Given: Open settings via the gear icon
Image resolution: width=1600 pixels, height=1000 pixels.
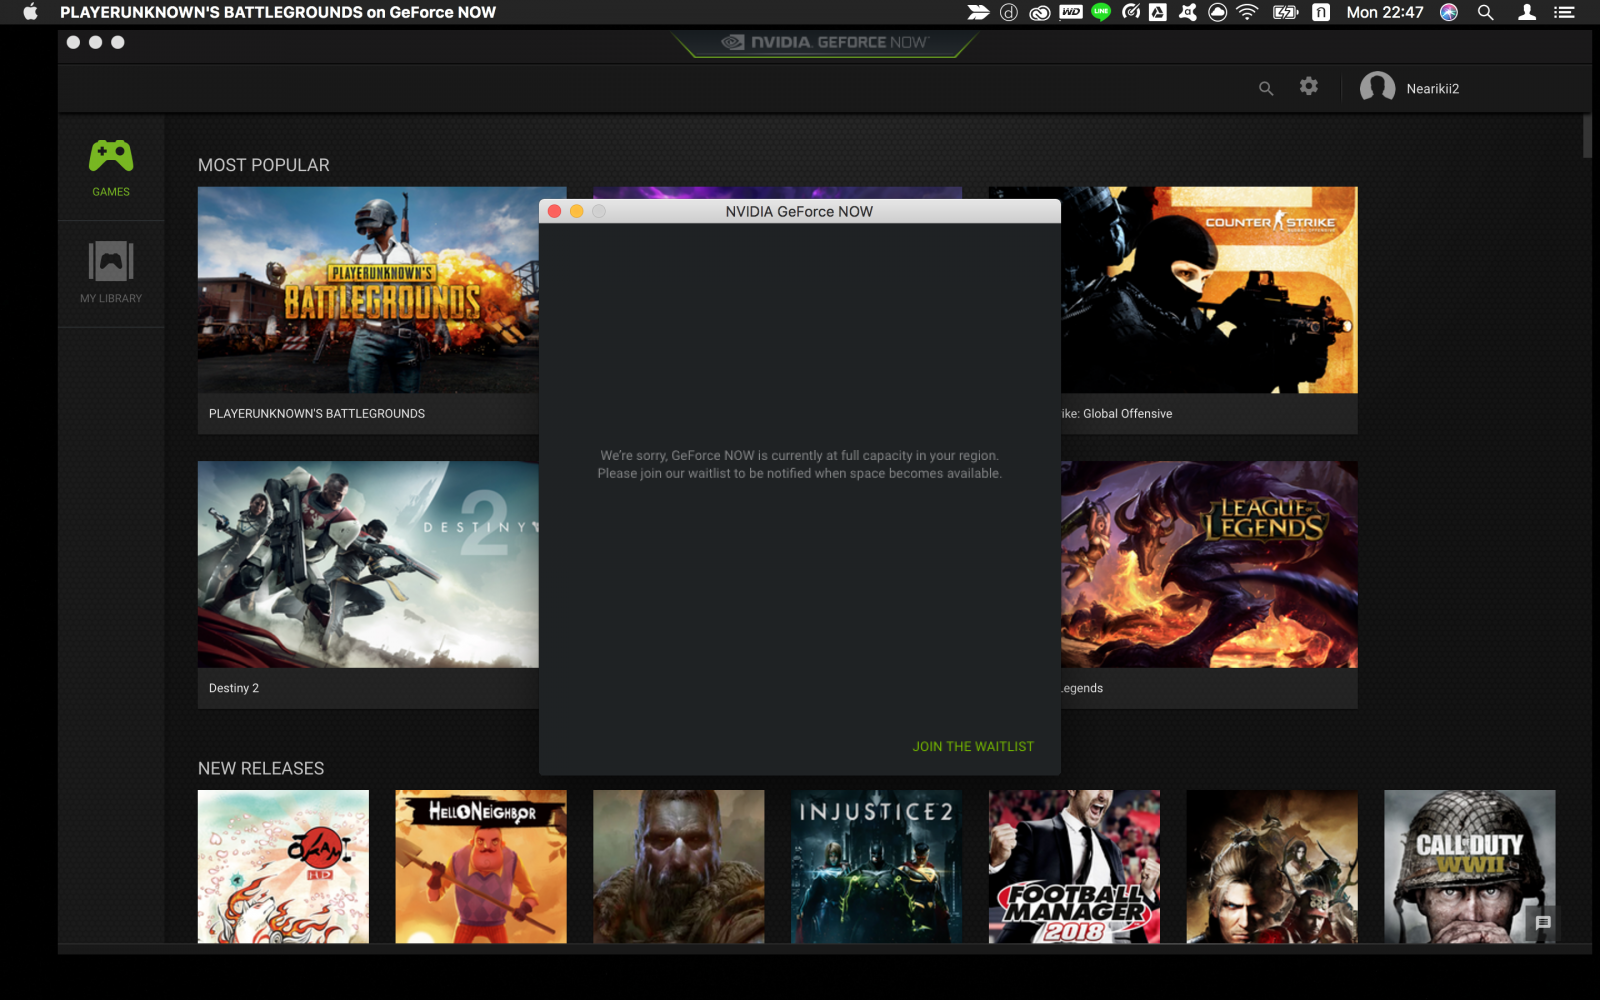Looking at the screenshot, I should pos(1308,87).
